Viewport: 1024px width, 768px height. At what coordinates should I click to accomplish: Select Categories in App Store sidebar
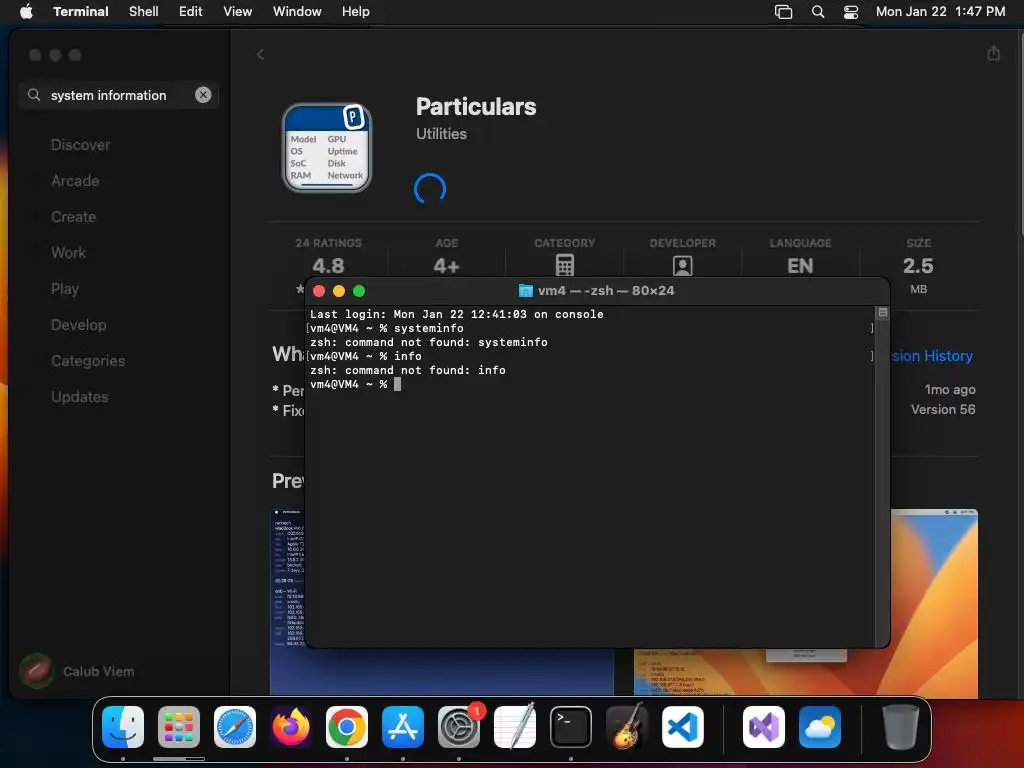click(x=88, y=360)
